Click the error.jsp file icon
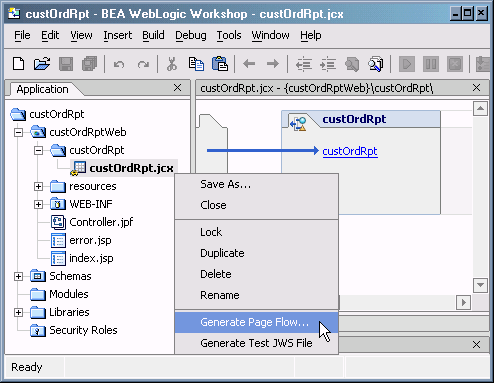494x383 pixels. 58,240
